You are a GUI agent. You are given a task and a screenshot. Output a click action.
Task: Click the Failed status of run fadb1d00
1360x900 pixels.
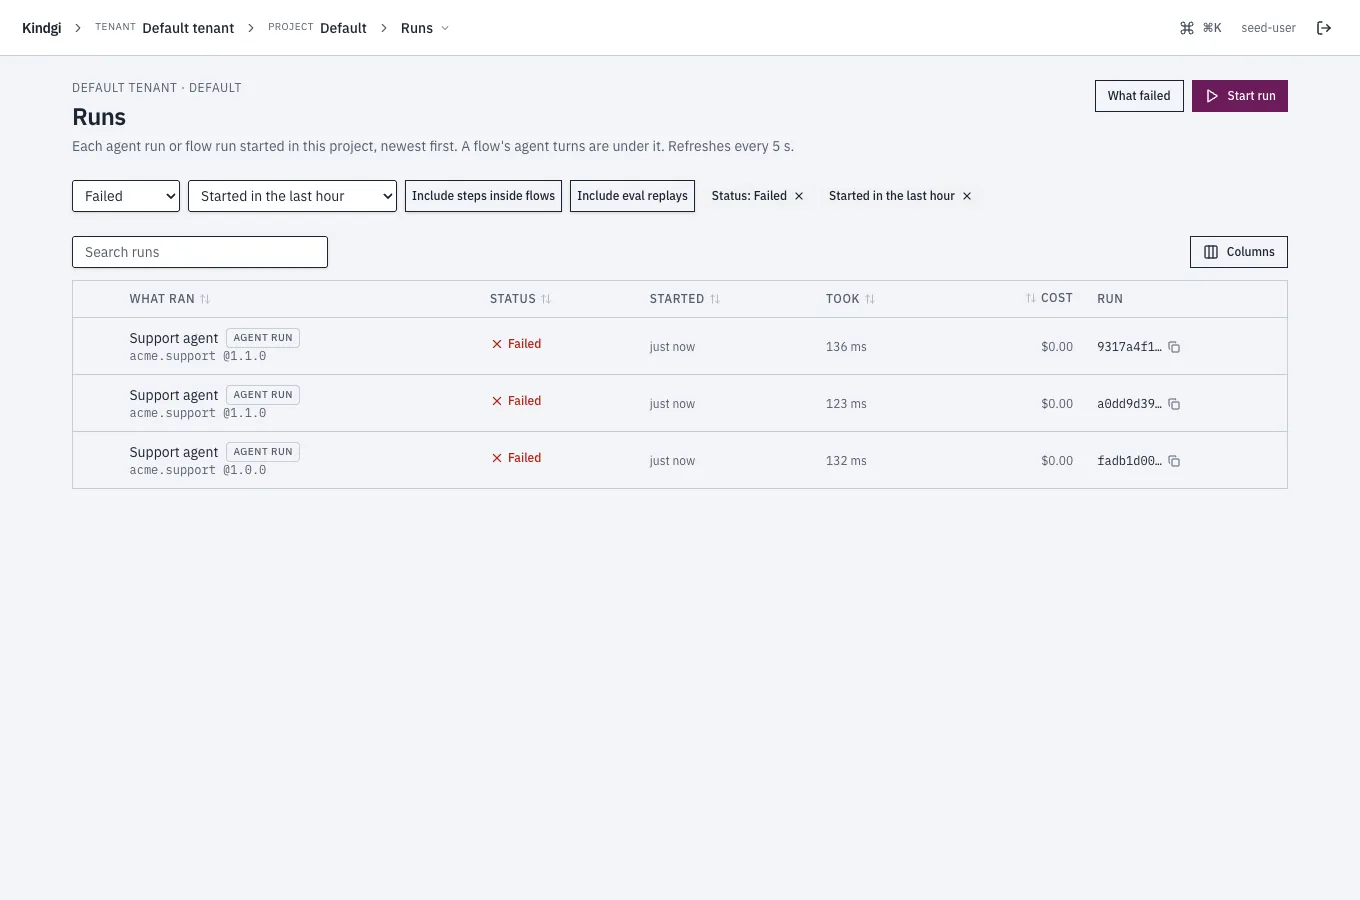(516, 458)
